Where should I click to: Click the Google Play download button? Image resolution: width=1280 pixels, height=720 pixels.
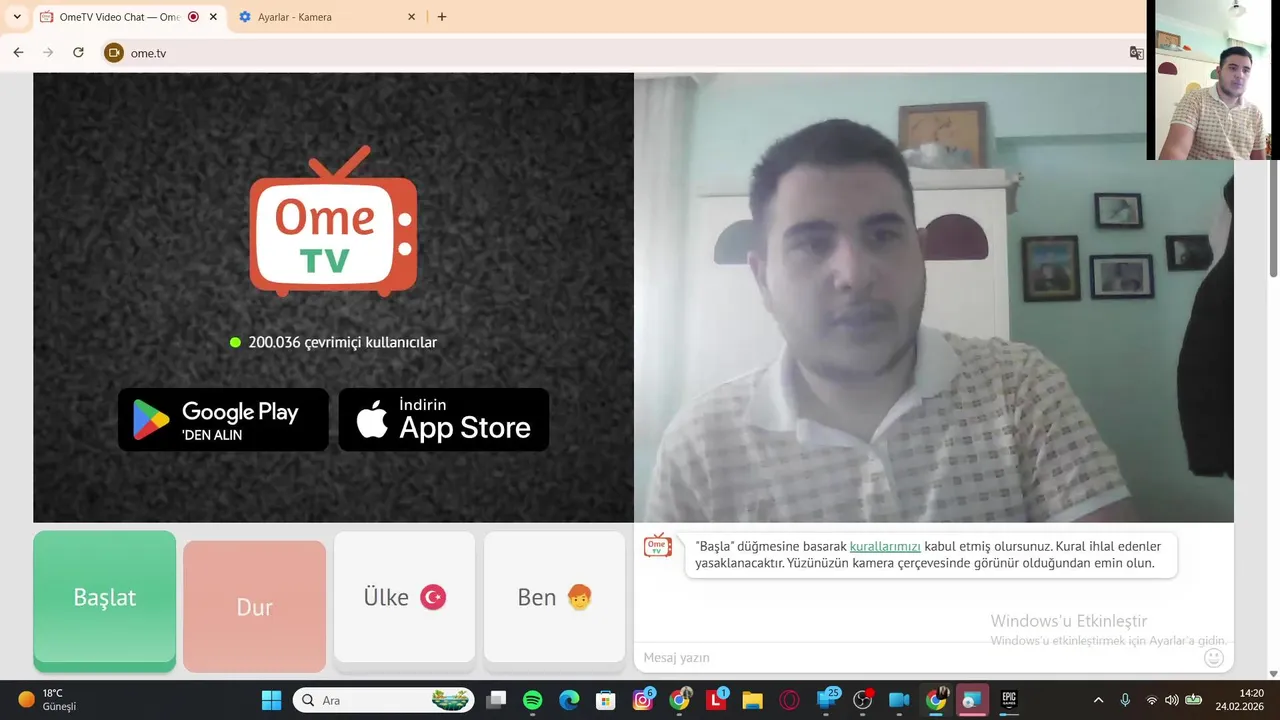click(x=223, y=420)
